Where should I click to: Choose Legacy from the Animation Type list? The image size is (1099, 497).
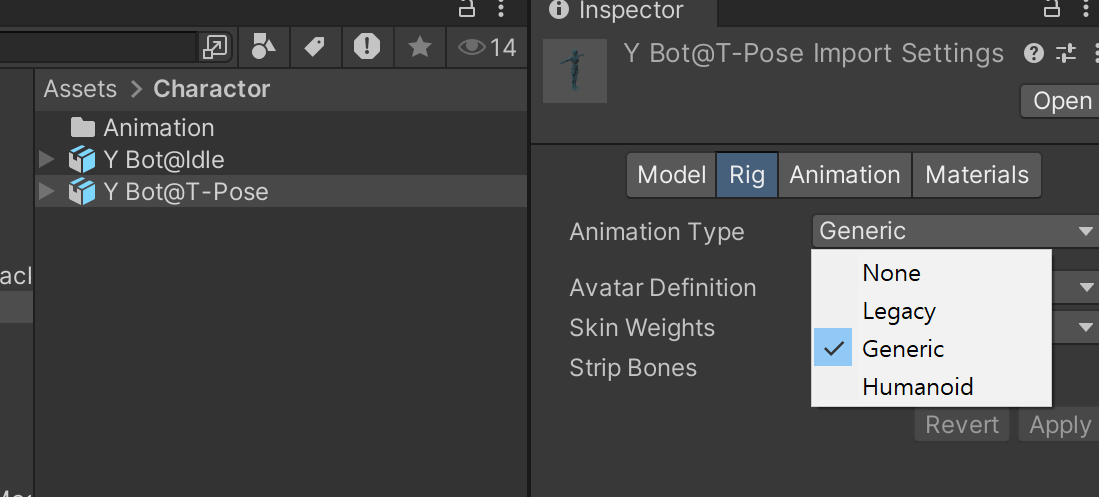pyautogui.click(x=899, y=311)
